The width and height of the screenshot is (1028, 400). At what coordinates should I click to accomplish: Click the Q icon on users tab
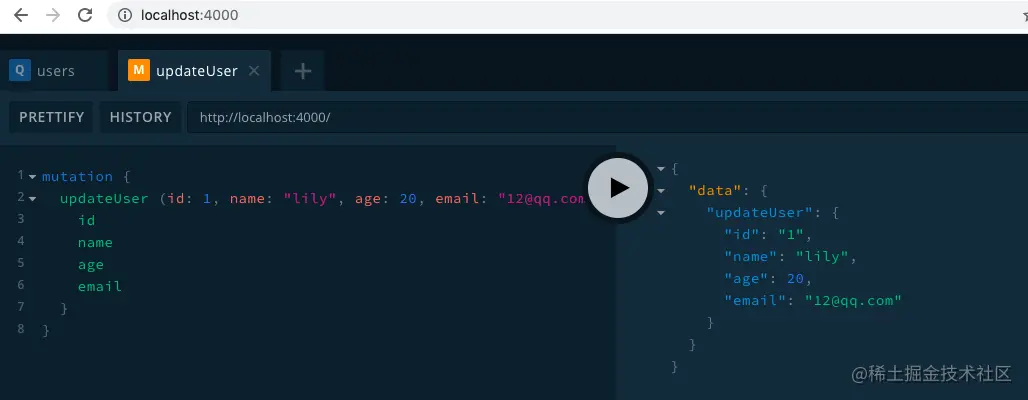[20, 70]
